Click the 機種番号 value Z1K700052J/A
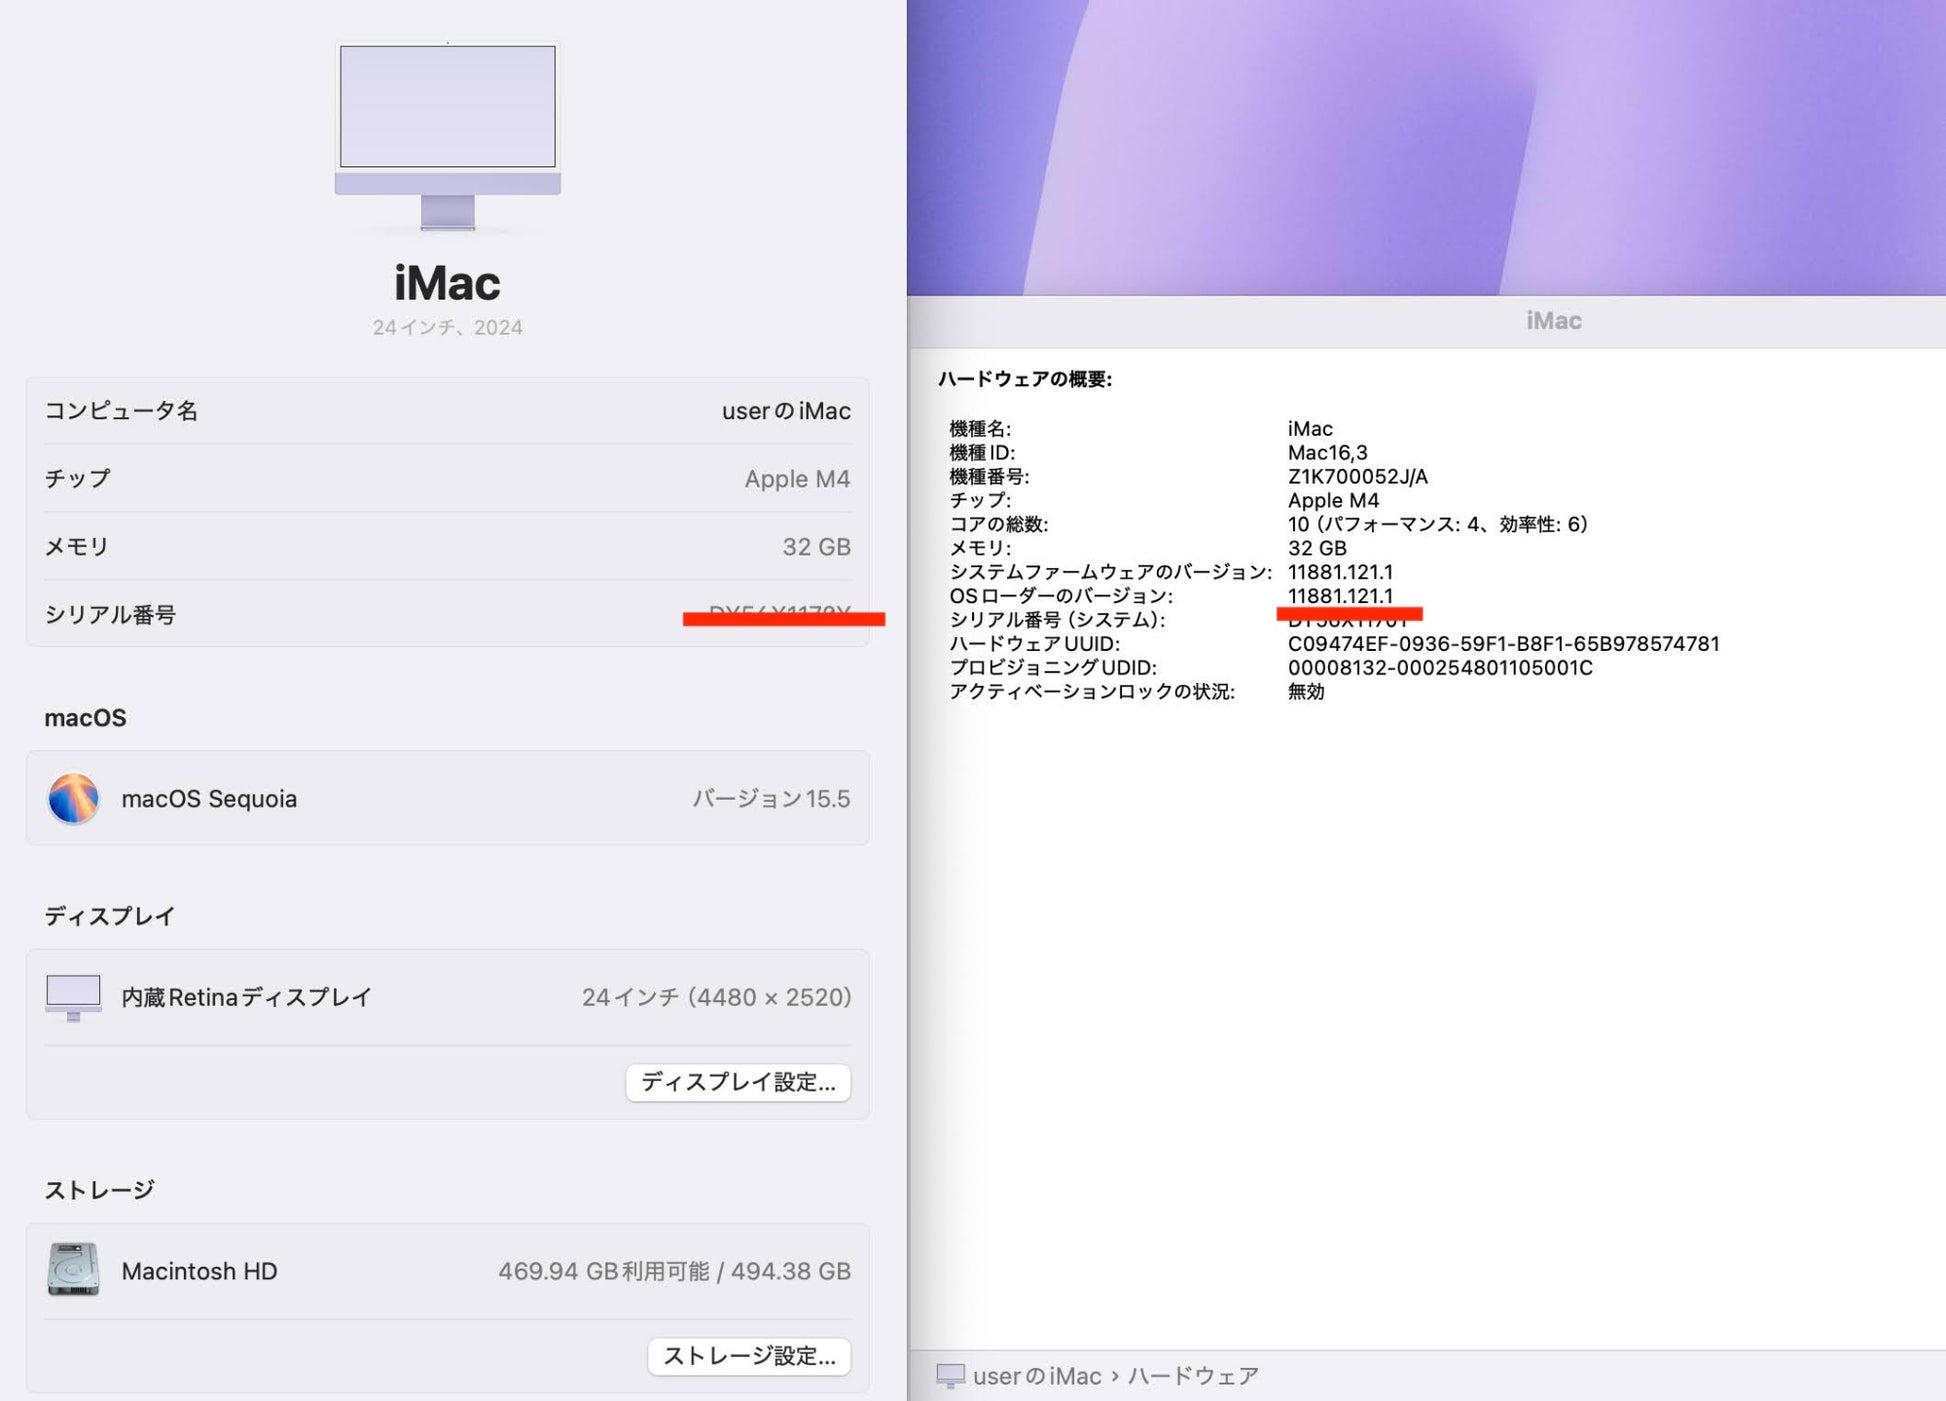The height and width of the screenshot is (1401, 1946). point(1357,477)
